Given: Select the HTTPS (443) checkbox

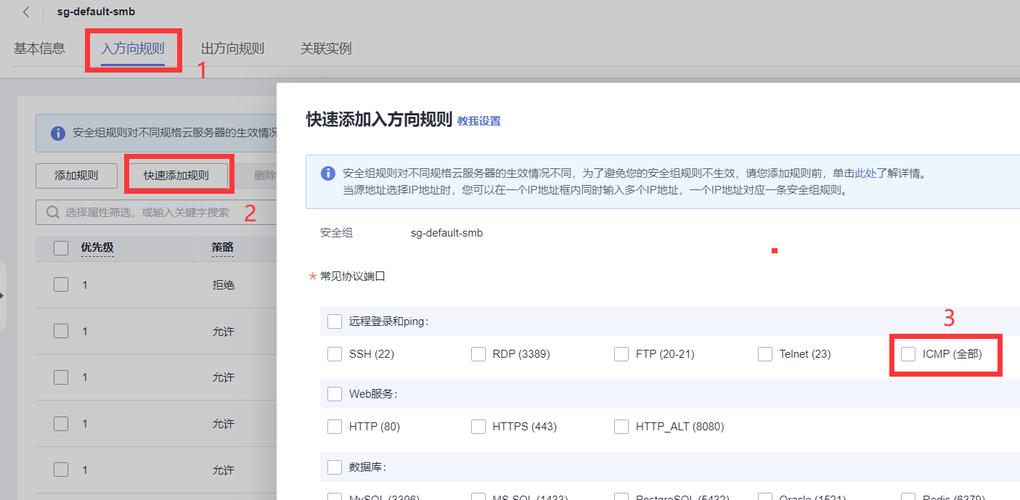Looking at the screenshot, I should coord(478,427).
